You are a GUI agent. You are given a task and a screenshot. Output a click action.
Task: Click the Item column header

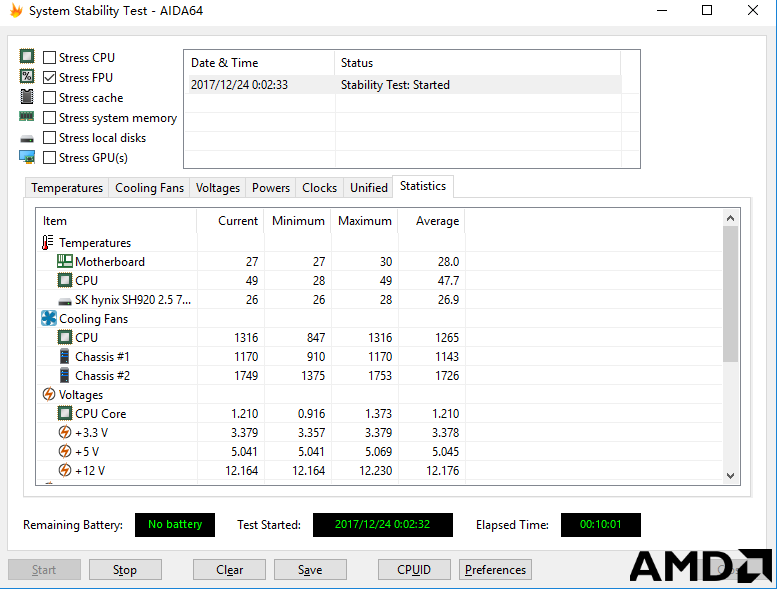[116, 221]
